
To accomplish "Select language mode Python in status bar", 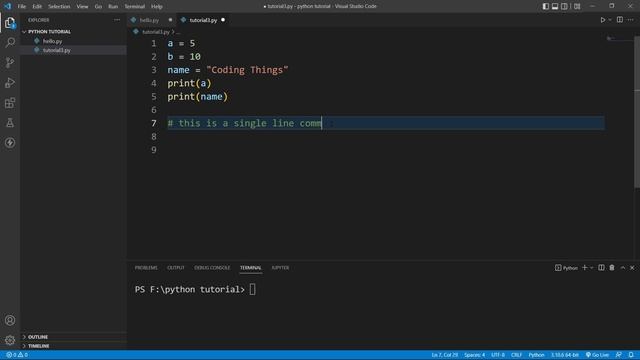I will tap(536, 355).
